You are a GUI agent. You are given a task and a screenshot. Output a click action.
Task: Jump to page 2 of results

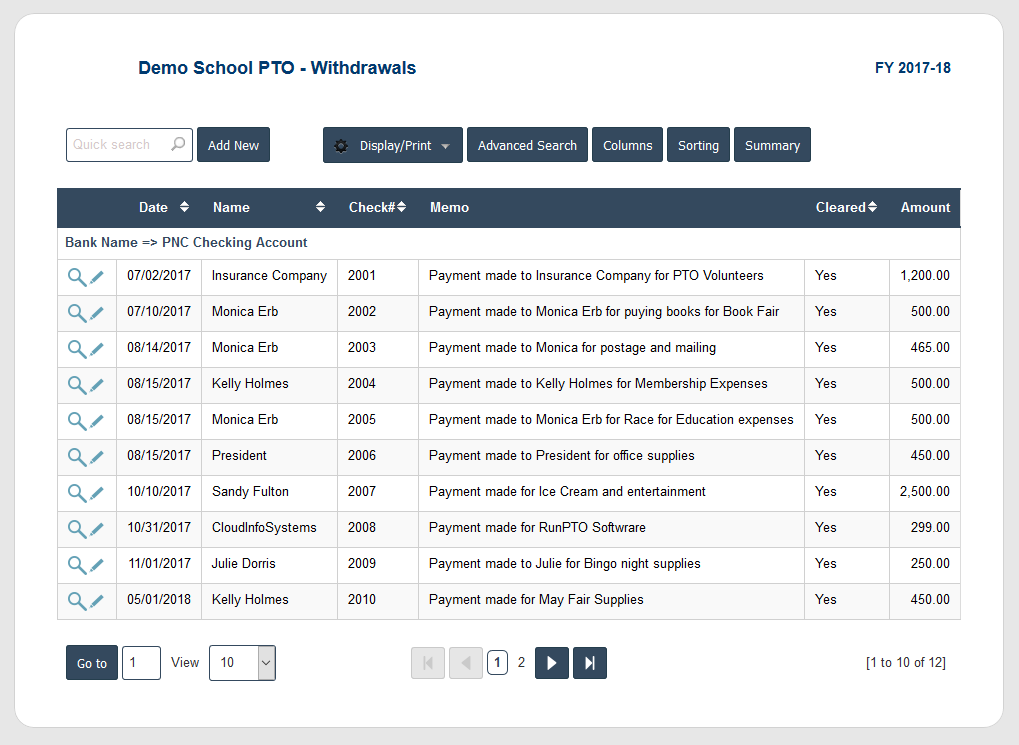tap(521, 662)
